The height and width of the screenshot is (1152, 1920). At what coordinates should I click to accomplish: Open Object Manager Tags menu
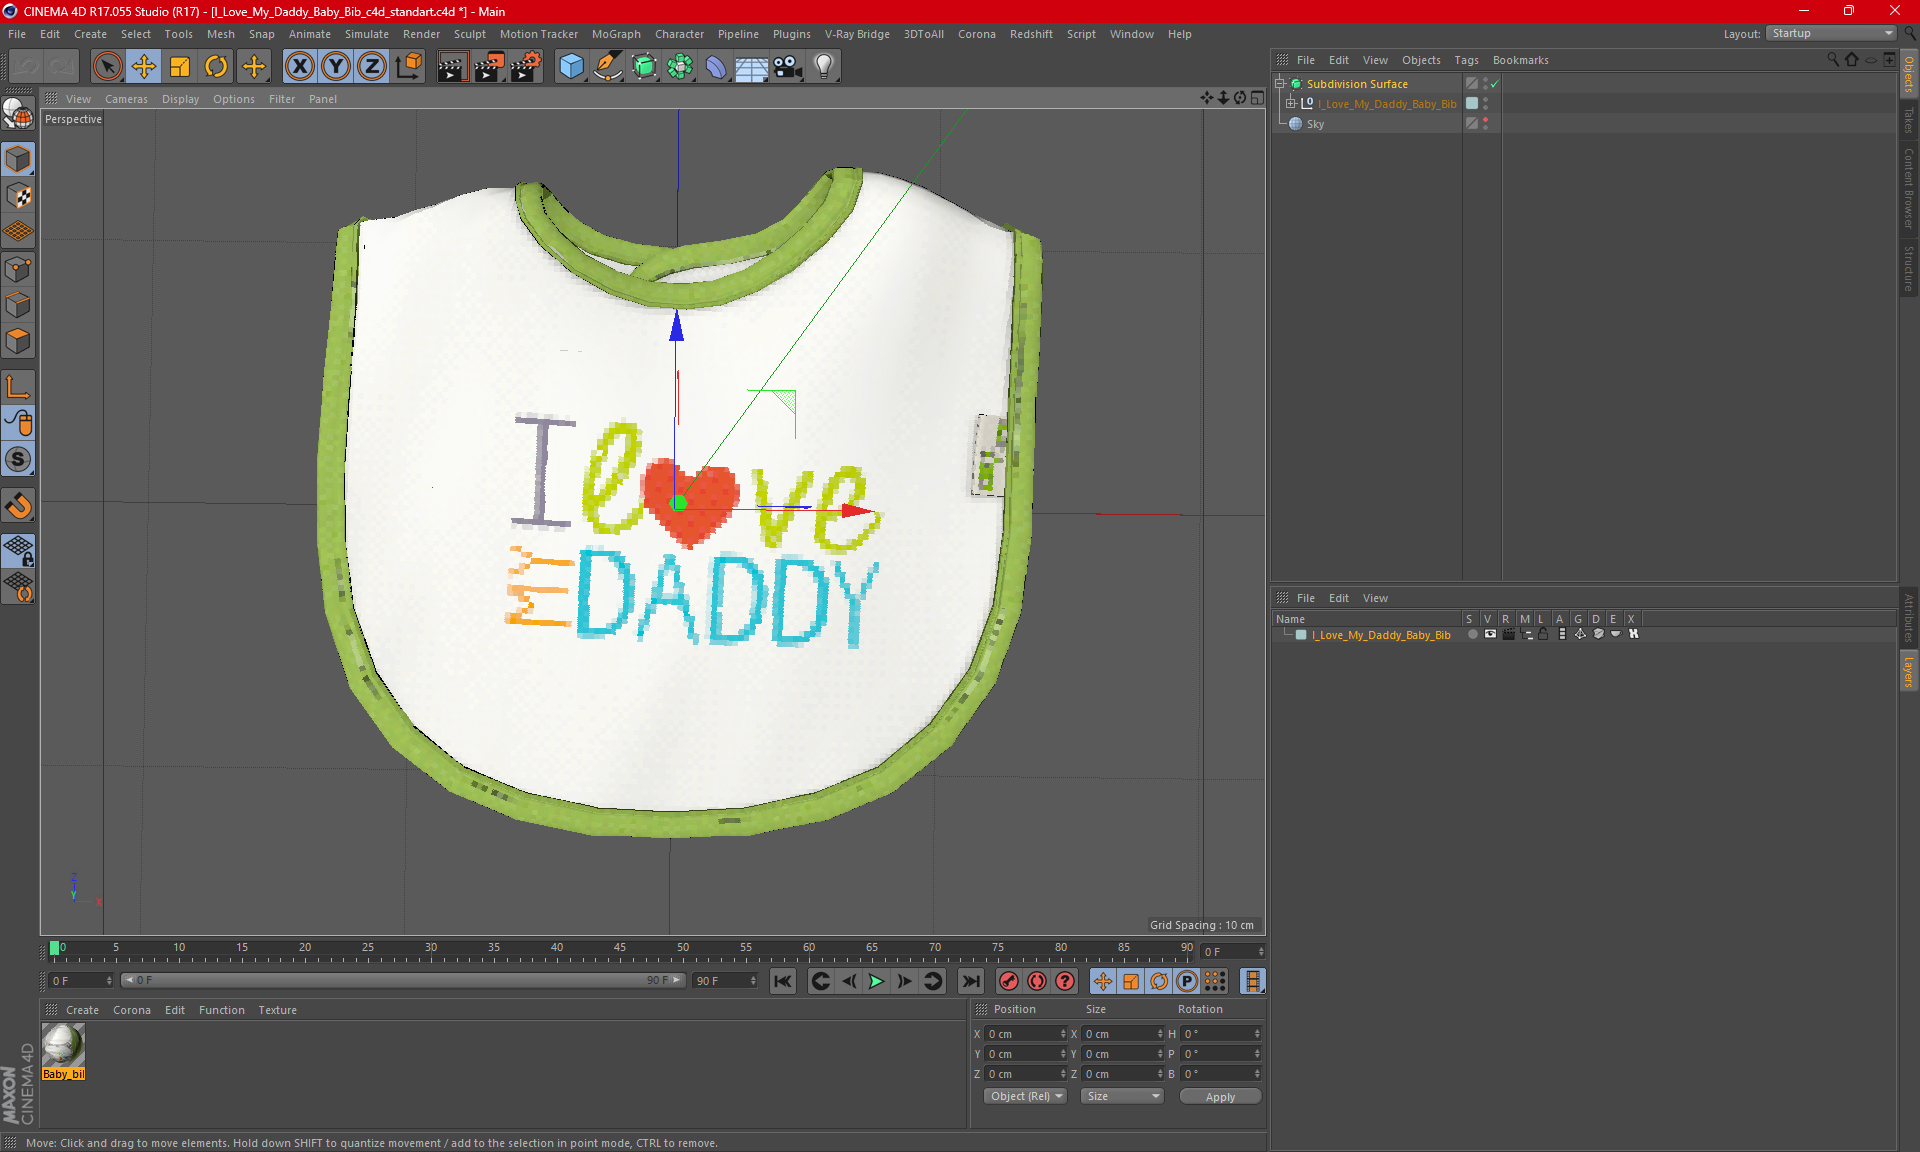tap(1466, 60)
